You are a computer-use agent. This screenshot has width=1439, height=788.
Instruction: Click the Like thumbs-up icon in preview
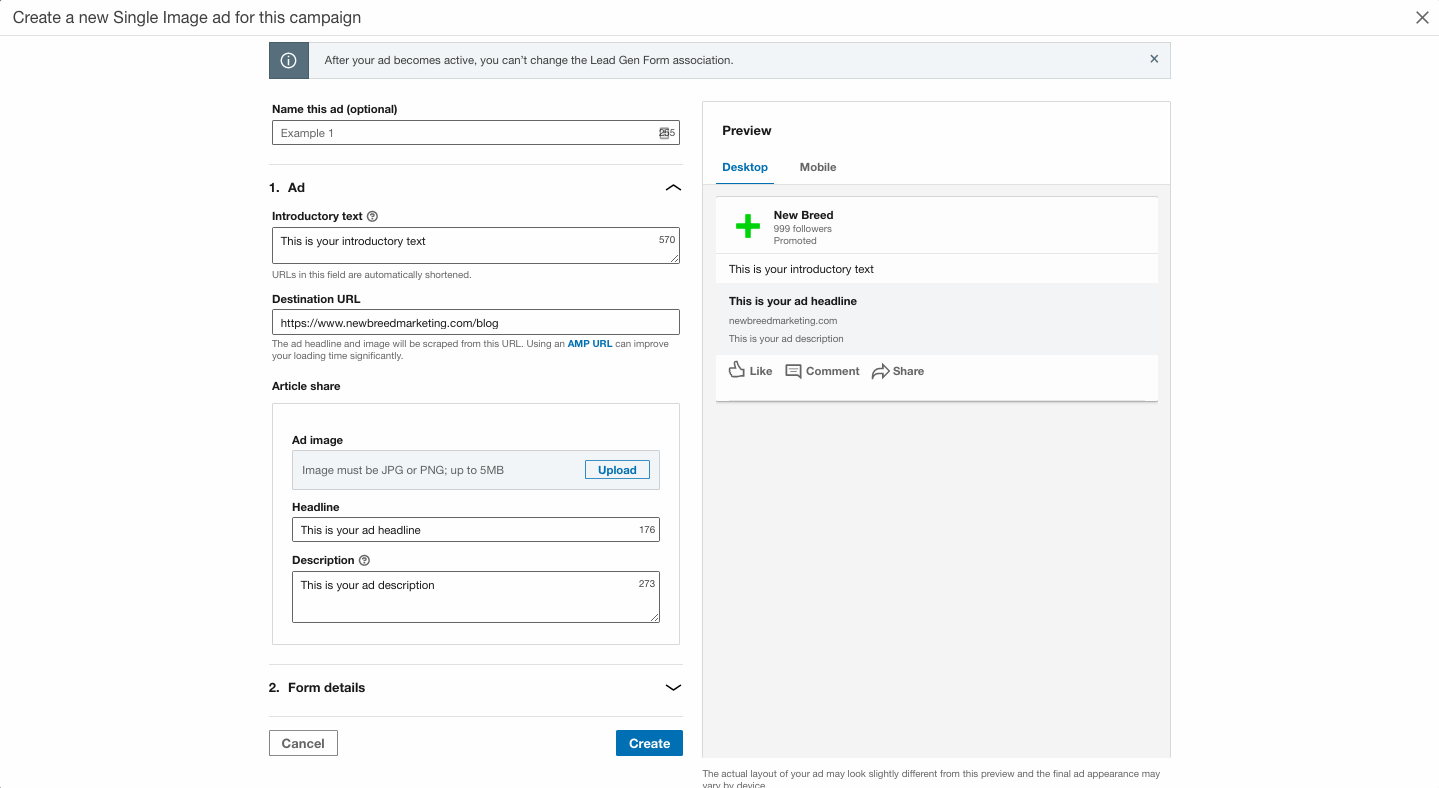[x=737, y=370]
